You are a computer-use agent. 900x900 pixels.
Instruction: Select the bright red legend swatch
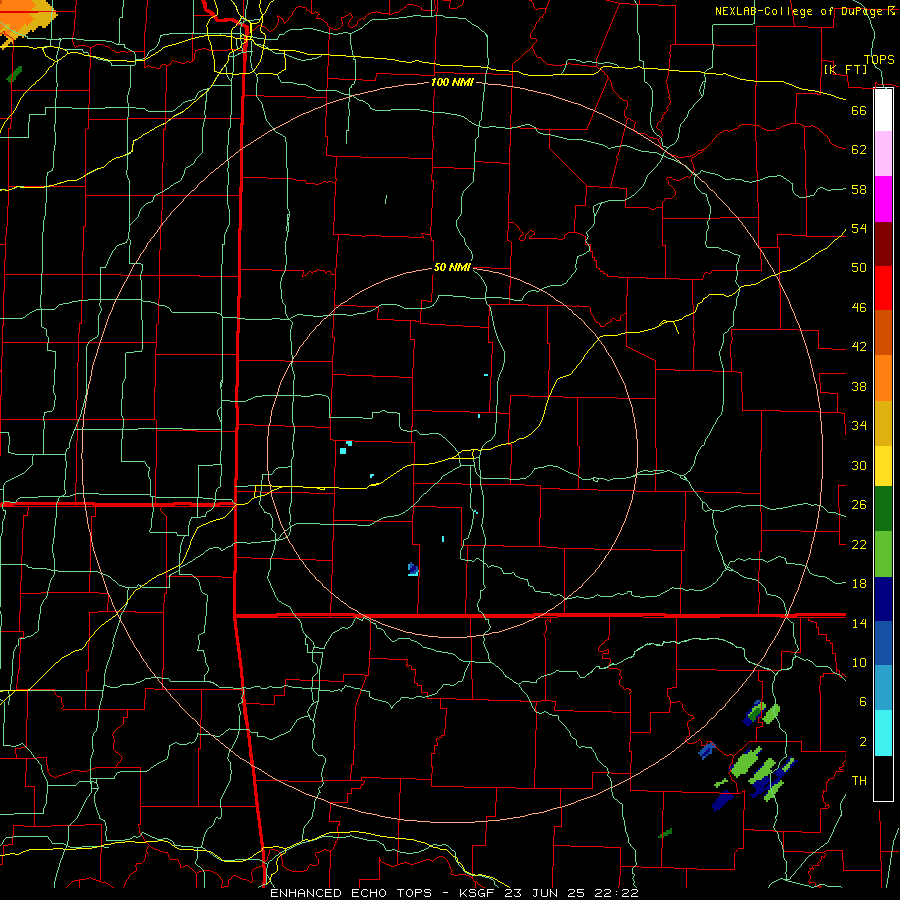[883, 288]
